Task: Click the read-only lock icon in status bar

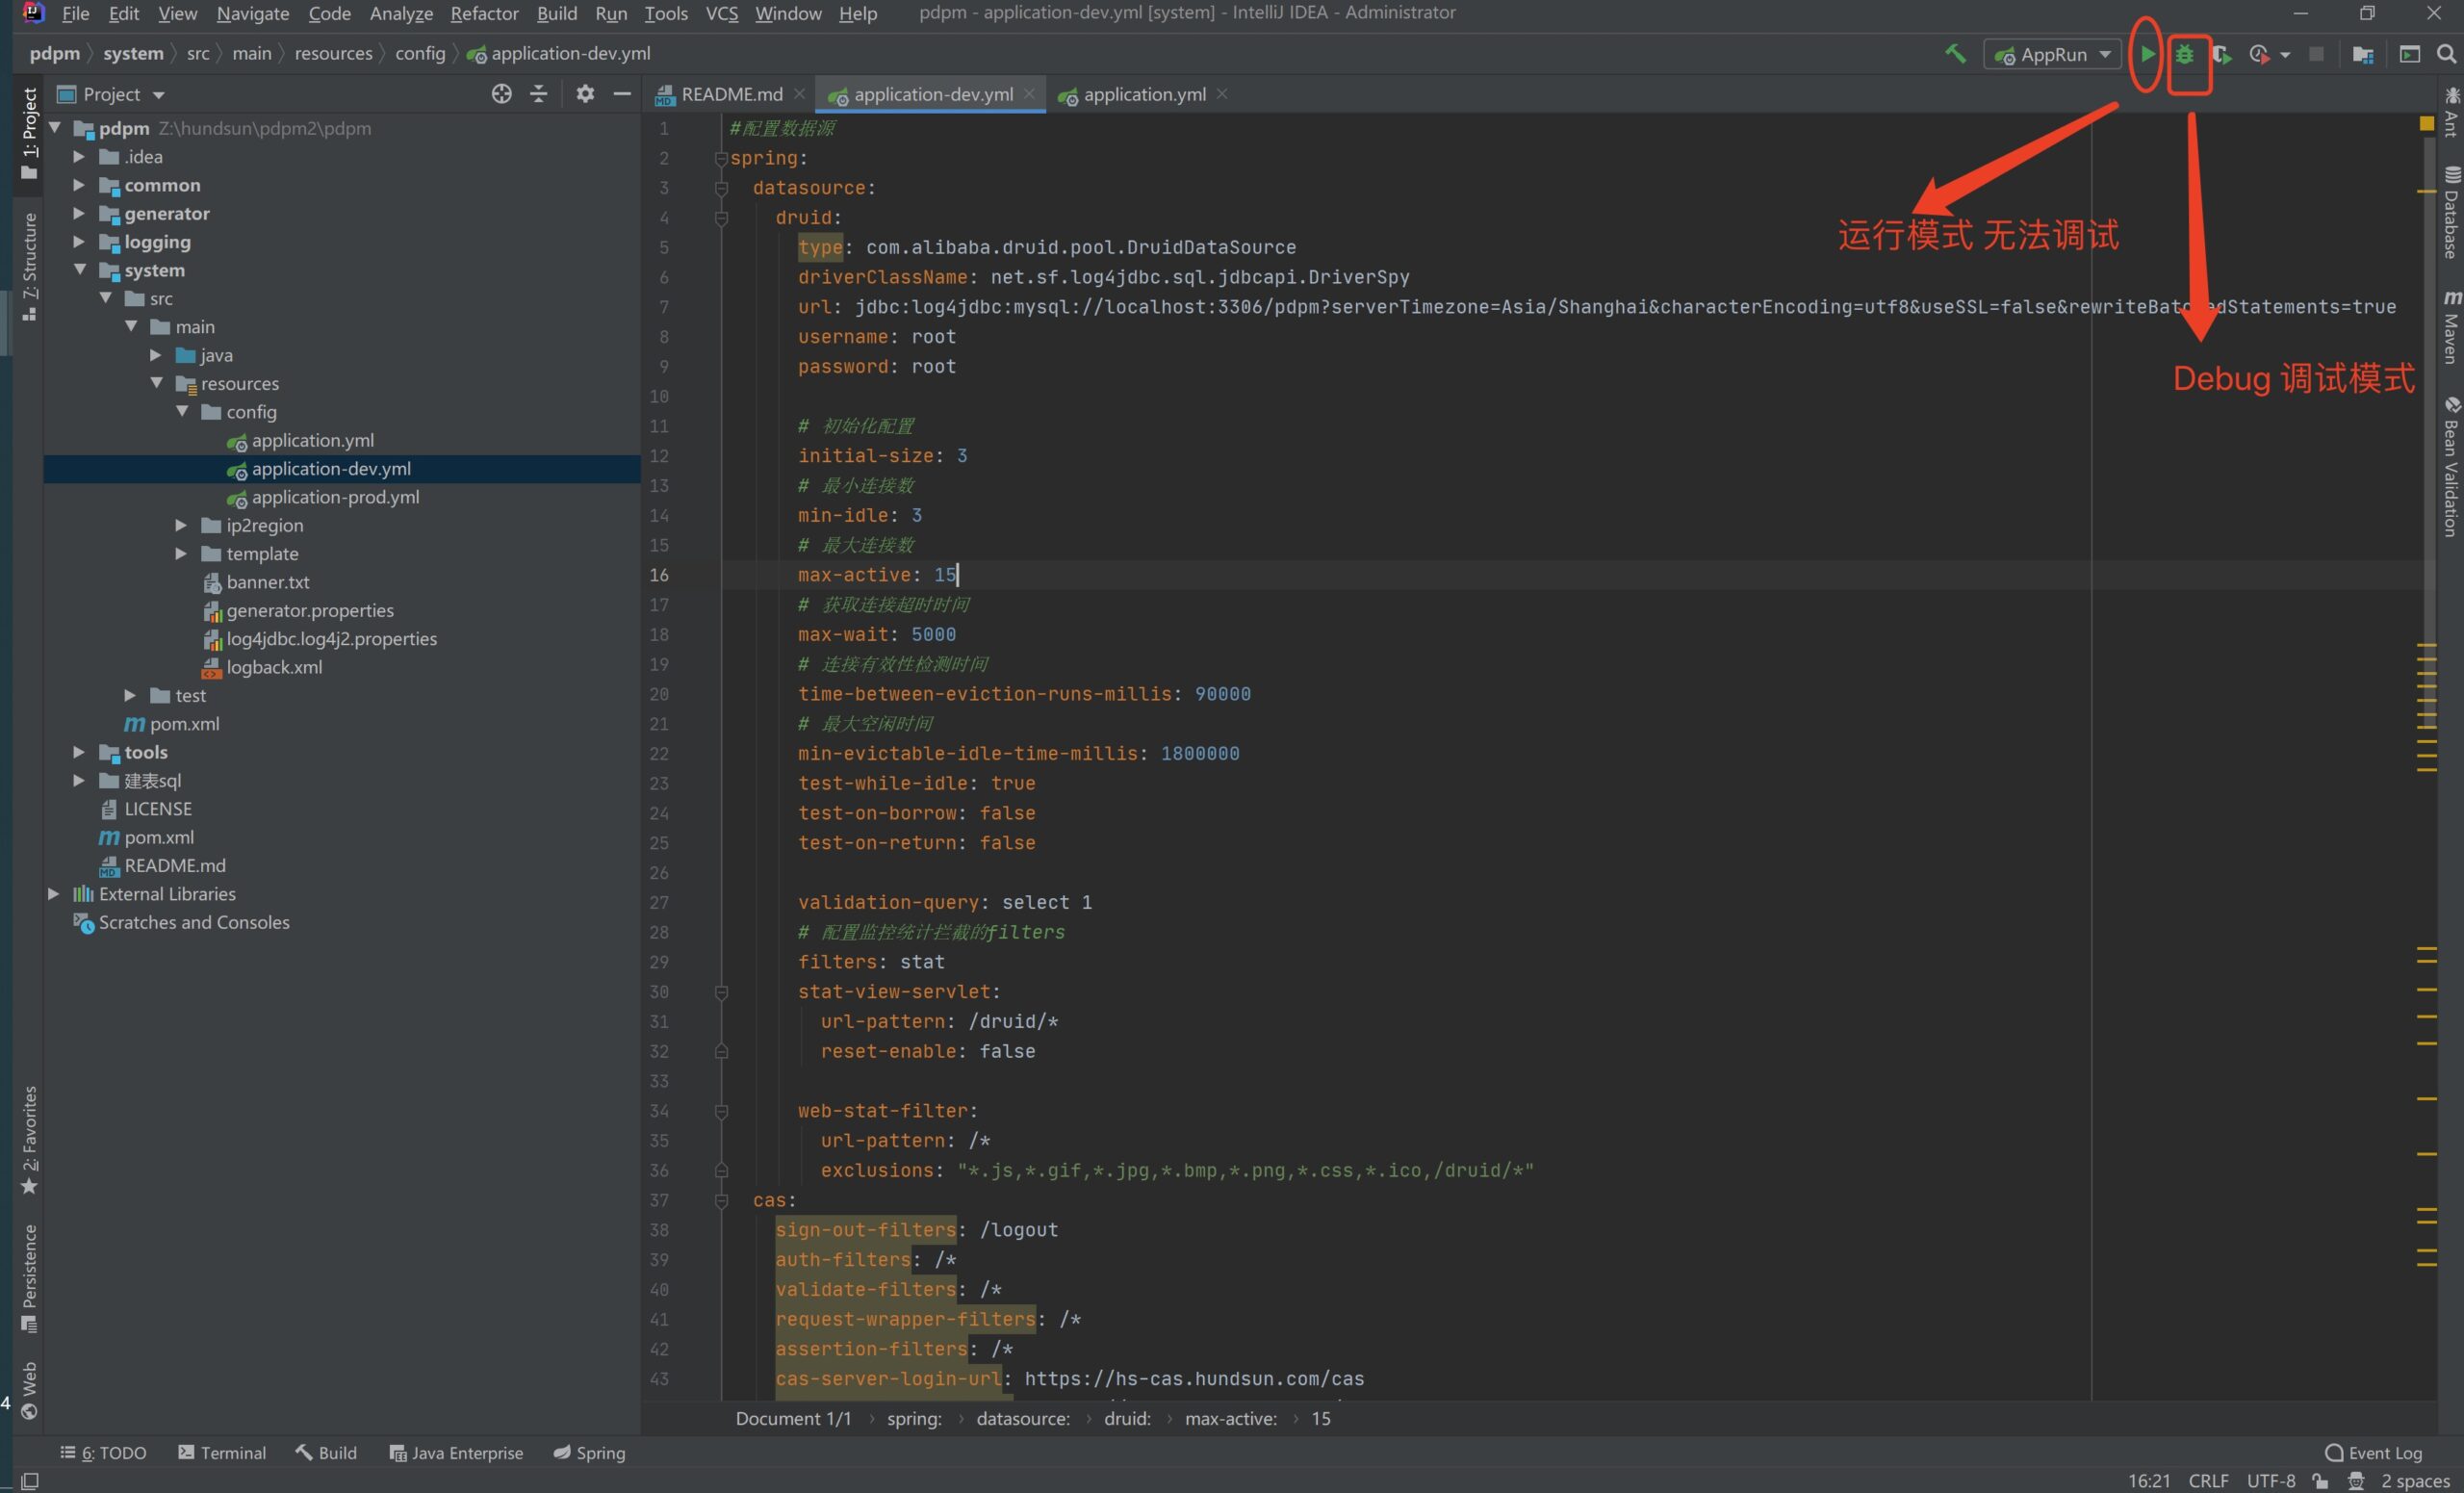Action: [2320, 1481]
